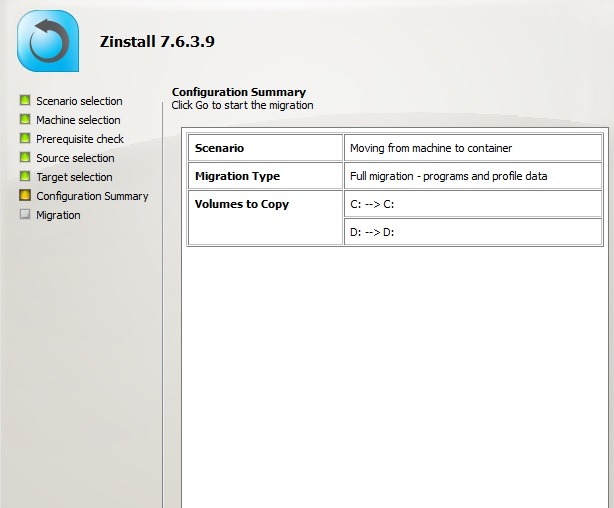The image size is (614, 508).
Task: Click the Scenario label cell
Action: (x=265, y=148)
